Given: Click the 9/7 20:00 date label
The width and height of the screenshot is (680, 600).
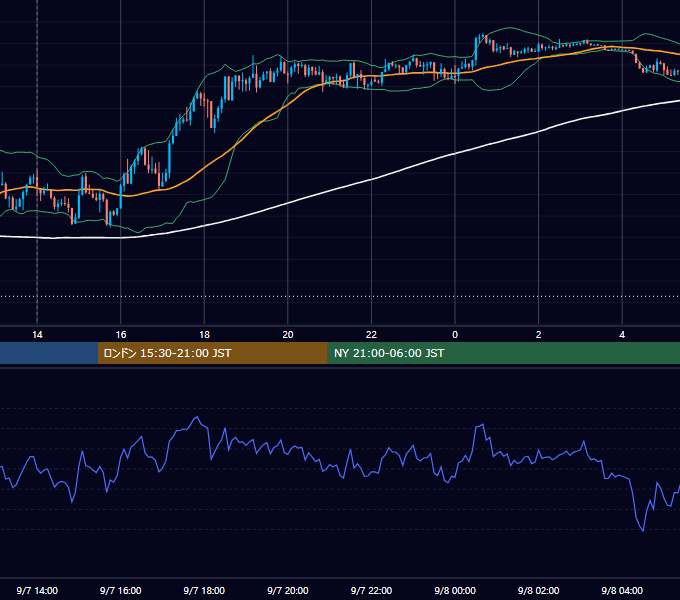Looking at the screenshot, I should tap(288, 590).
